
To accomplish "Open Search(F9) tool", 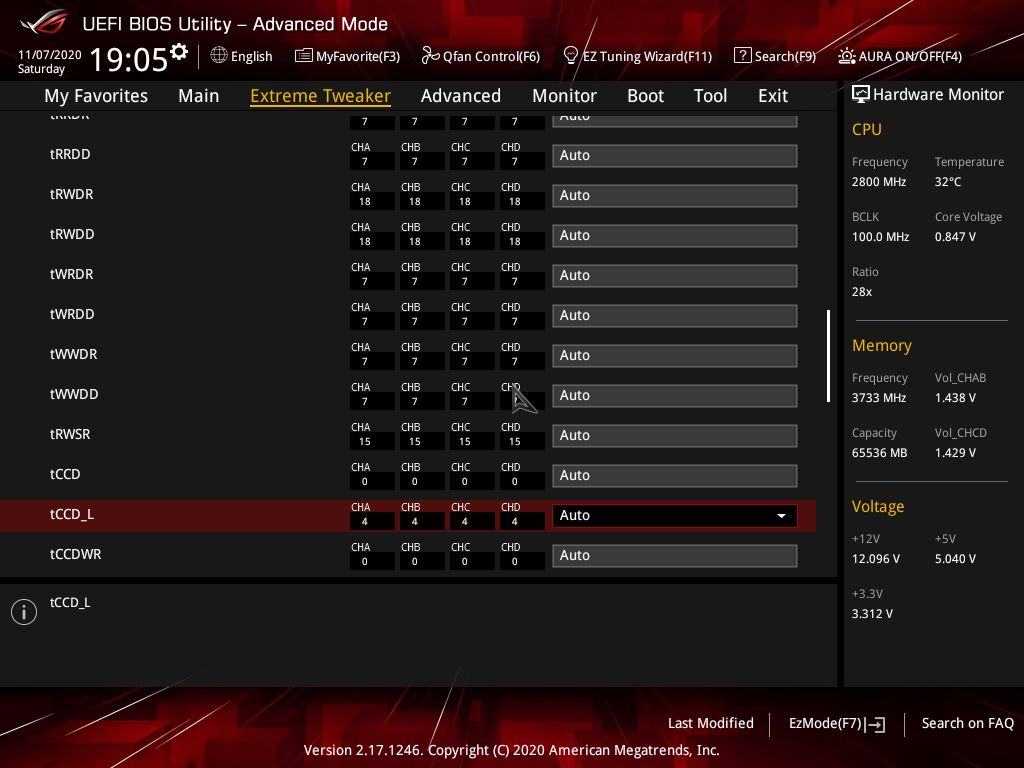I will tap(775, 56).
